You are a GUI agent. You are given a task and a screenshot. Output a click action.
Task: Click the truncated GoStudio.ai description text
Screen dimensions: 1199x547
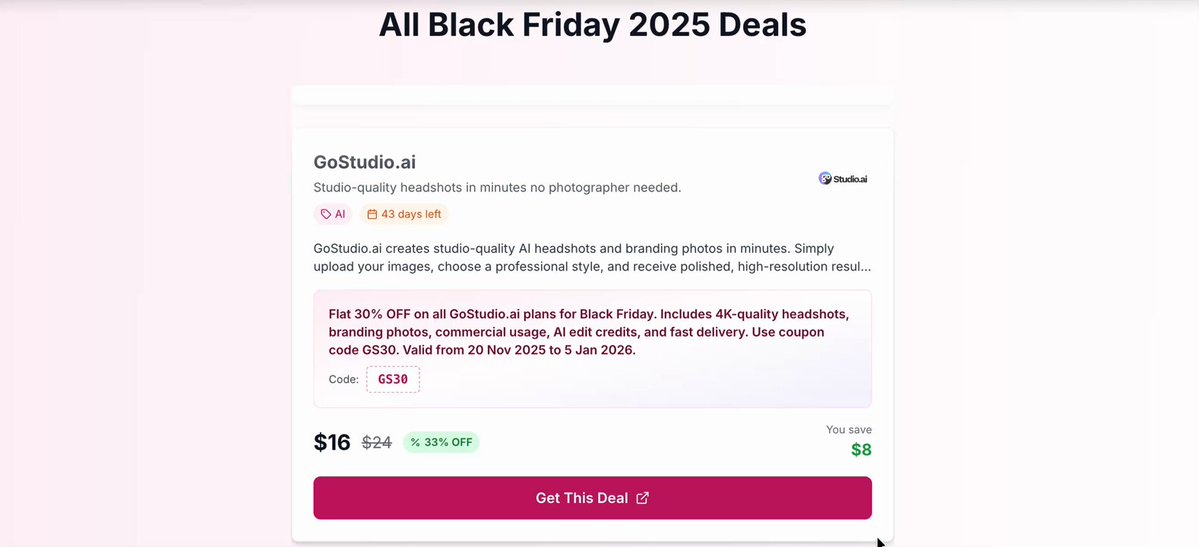[591, 258]
